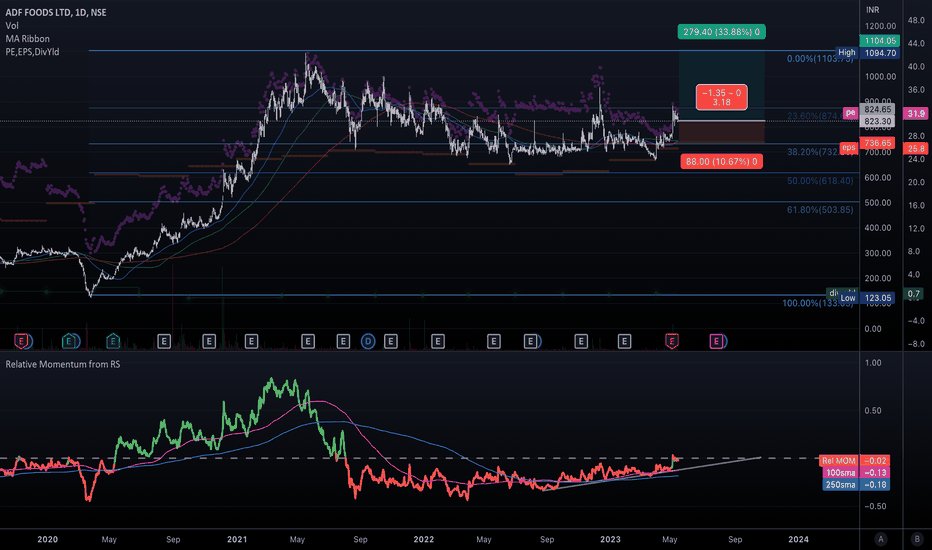The image size is (932, 550).
Task: Click the 2024 time axis label
Action: pos(798,539)
